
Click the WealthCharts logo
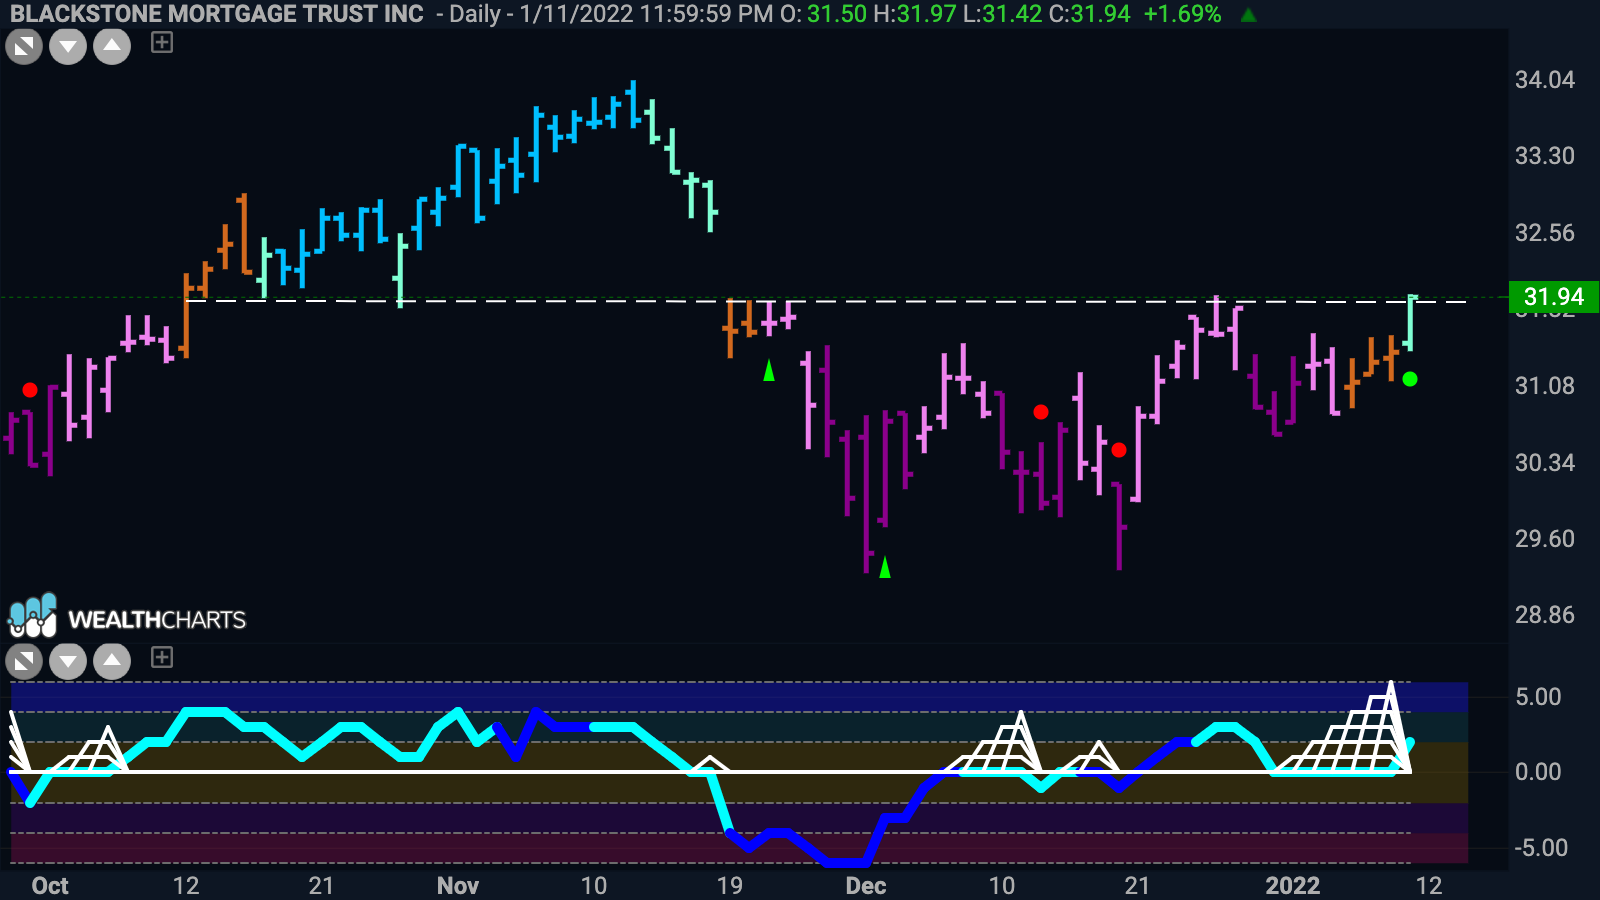coord(127,617)
